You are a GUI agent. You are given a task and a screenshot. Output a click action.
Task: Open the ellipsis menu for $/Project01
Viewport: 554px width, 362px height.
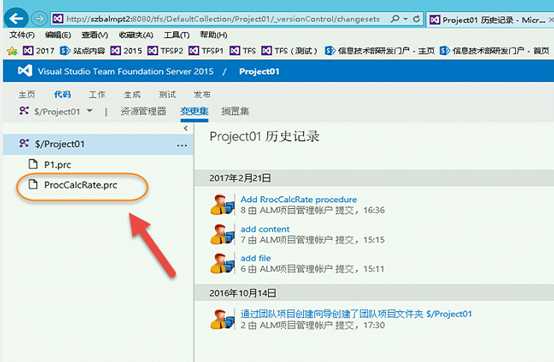[x=182, y=146]
